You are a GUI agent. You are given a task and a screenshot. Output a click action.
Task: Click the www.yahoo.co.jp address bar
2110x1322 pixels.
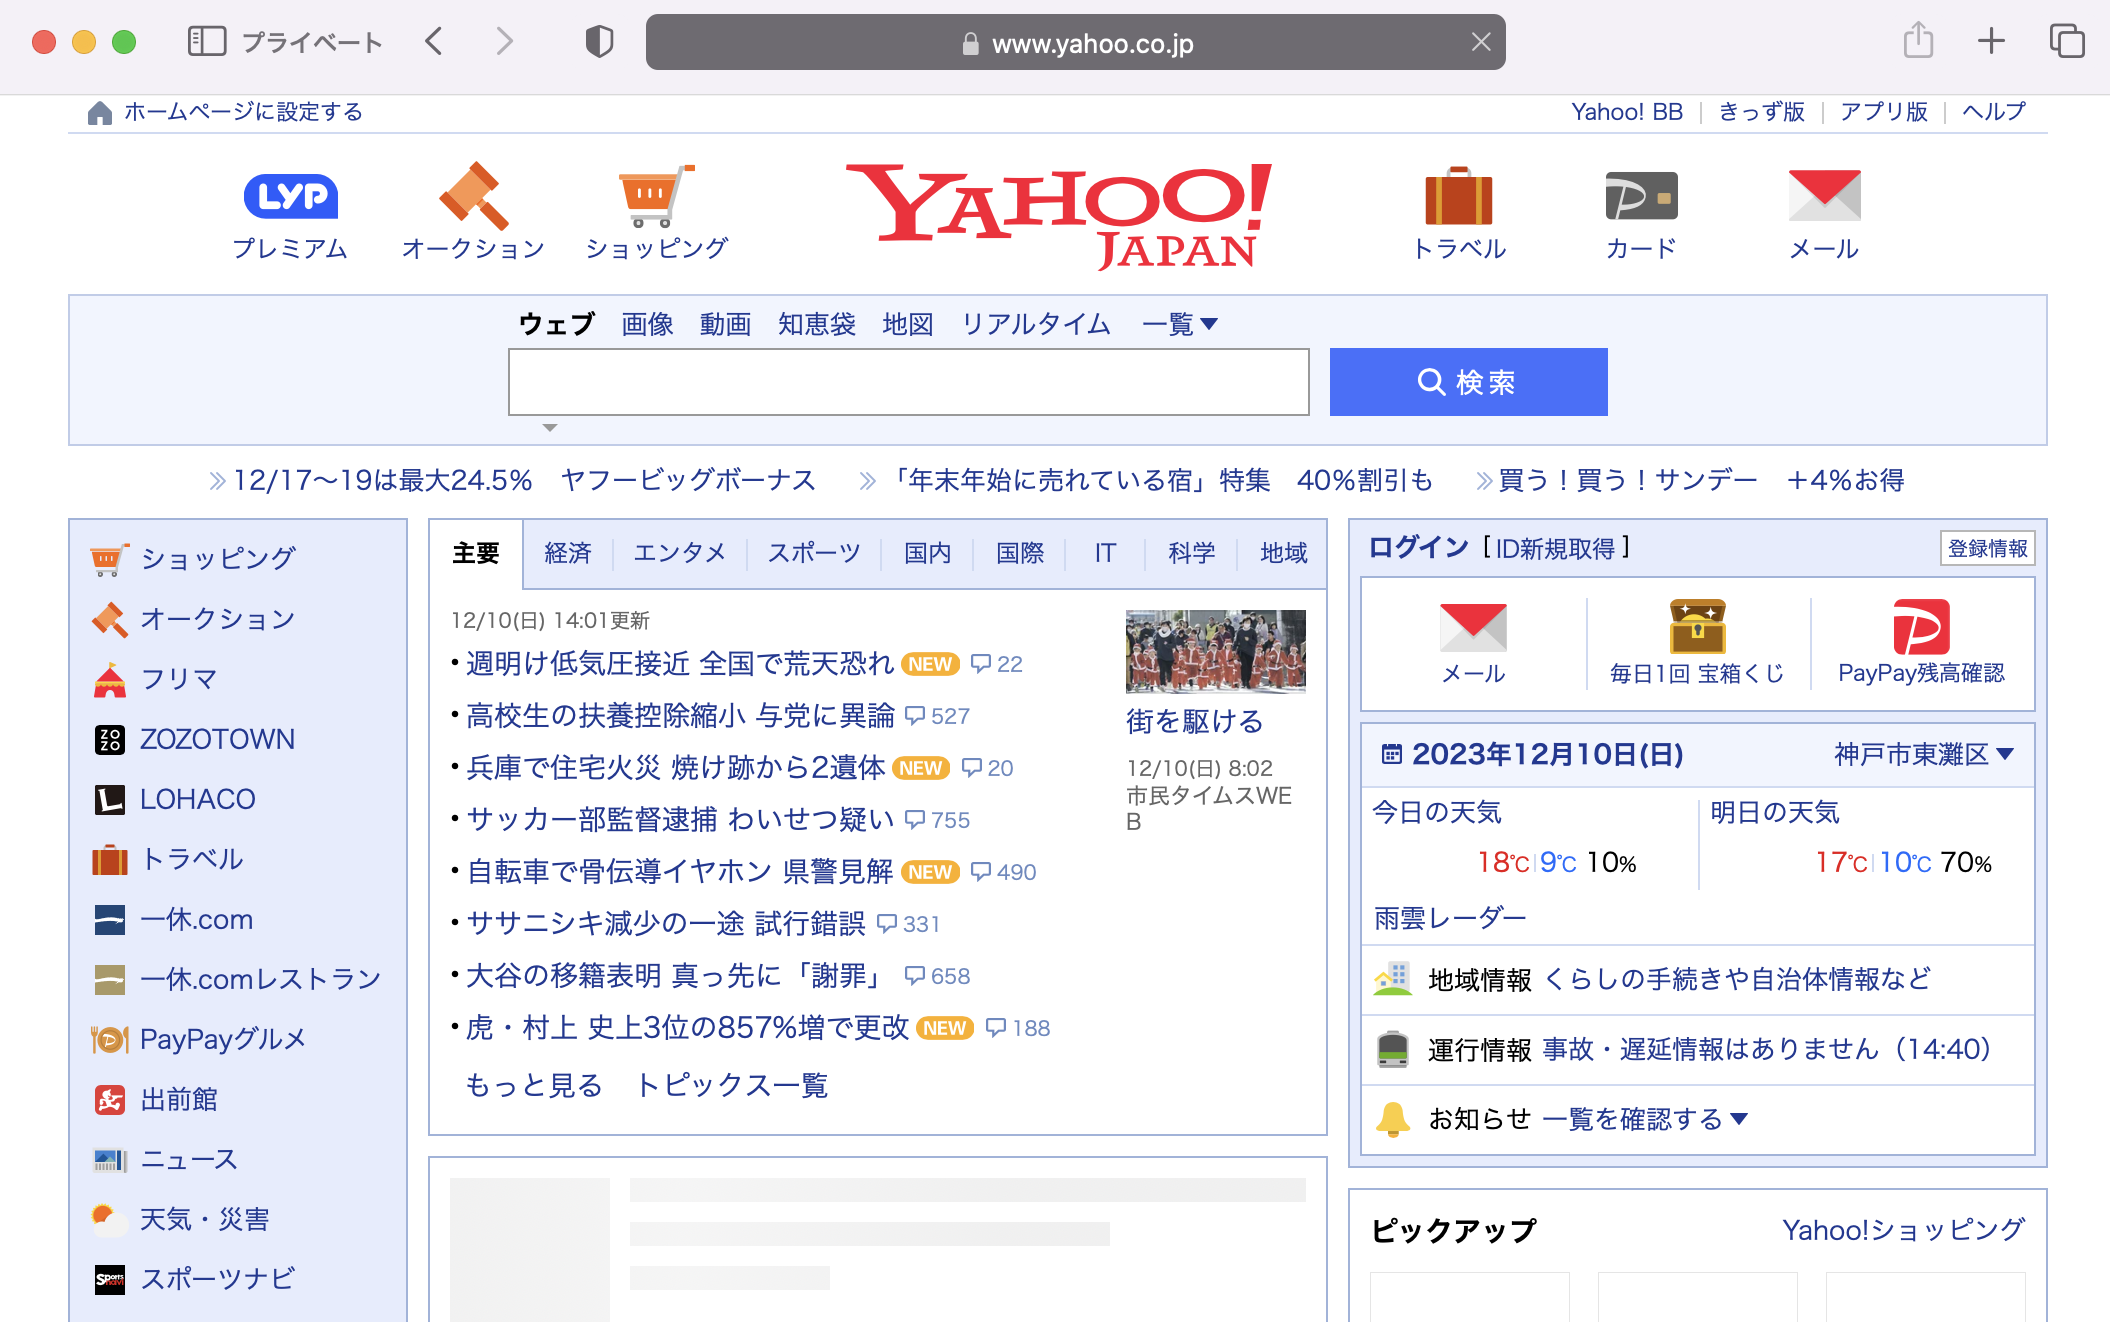(1076, 42)
